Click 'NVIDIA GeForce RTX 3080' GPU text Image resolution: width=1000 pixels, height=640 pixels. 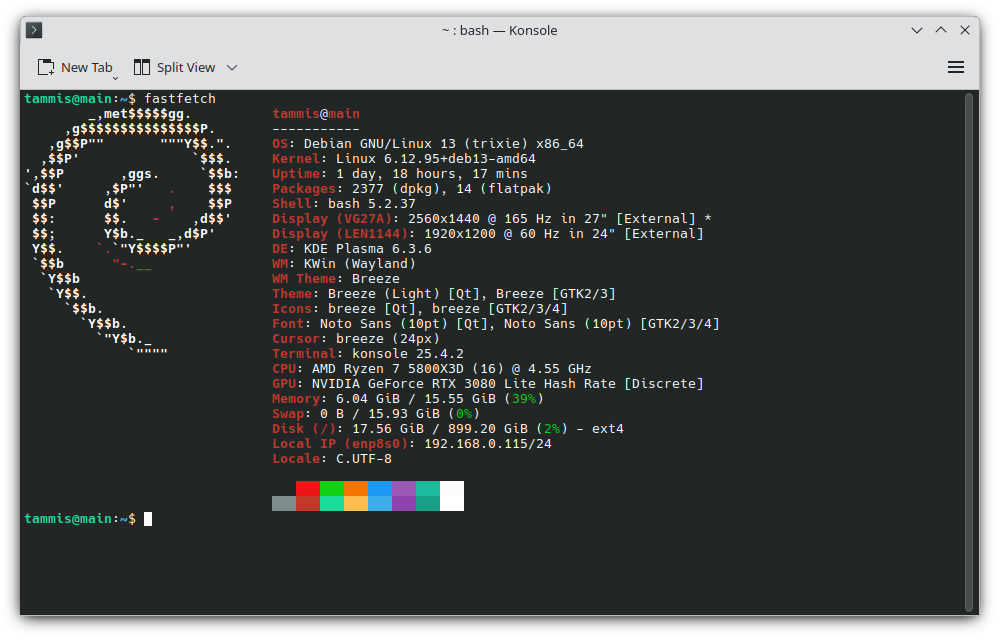click(404, 384)
